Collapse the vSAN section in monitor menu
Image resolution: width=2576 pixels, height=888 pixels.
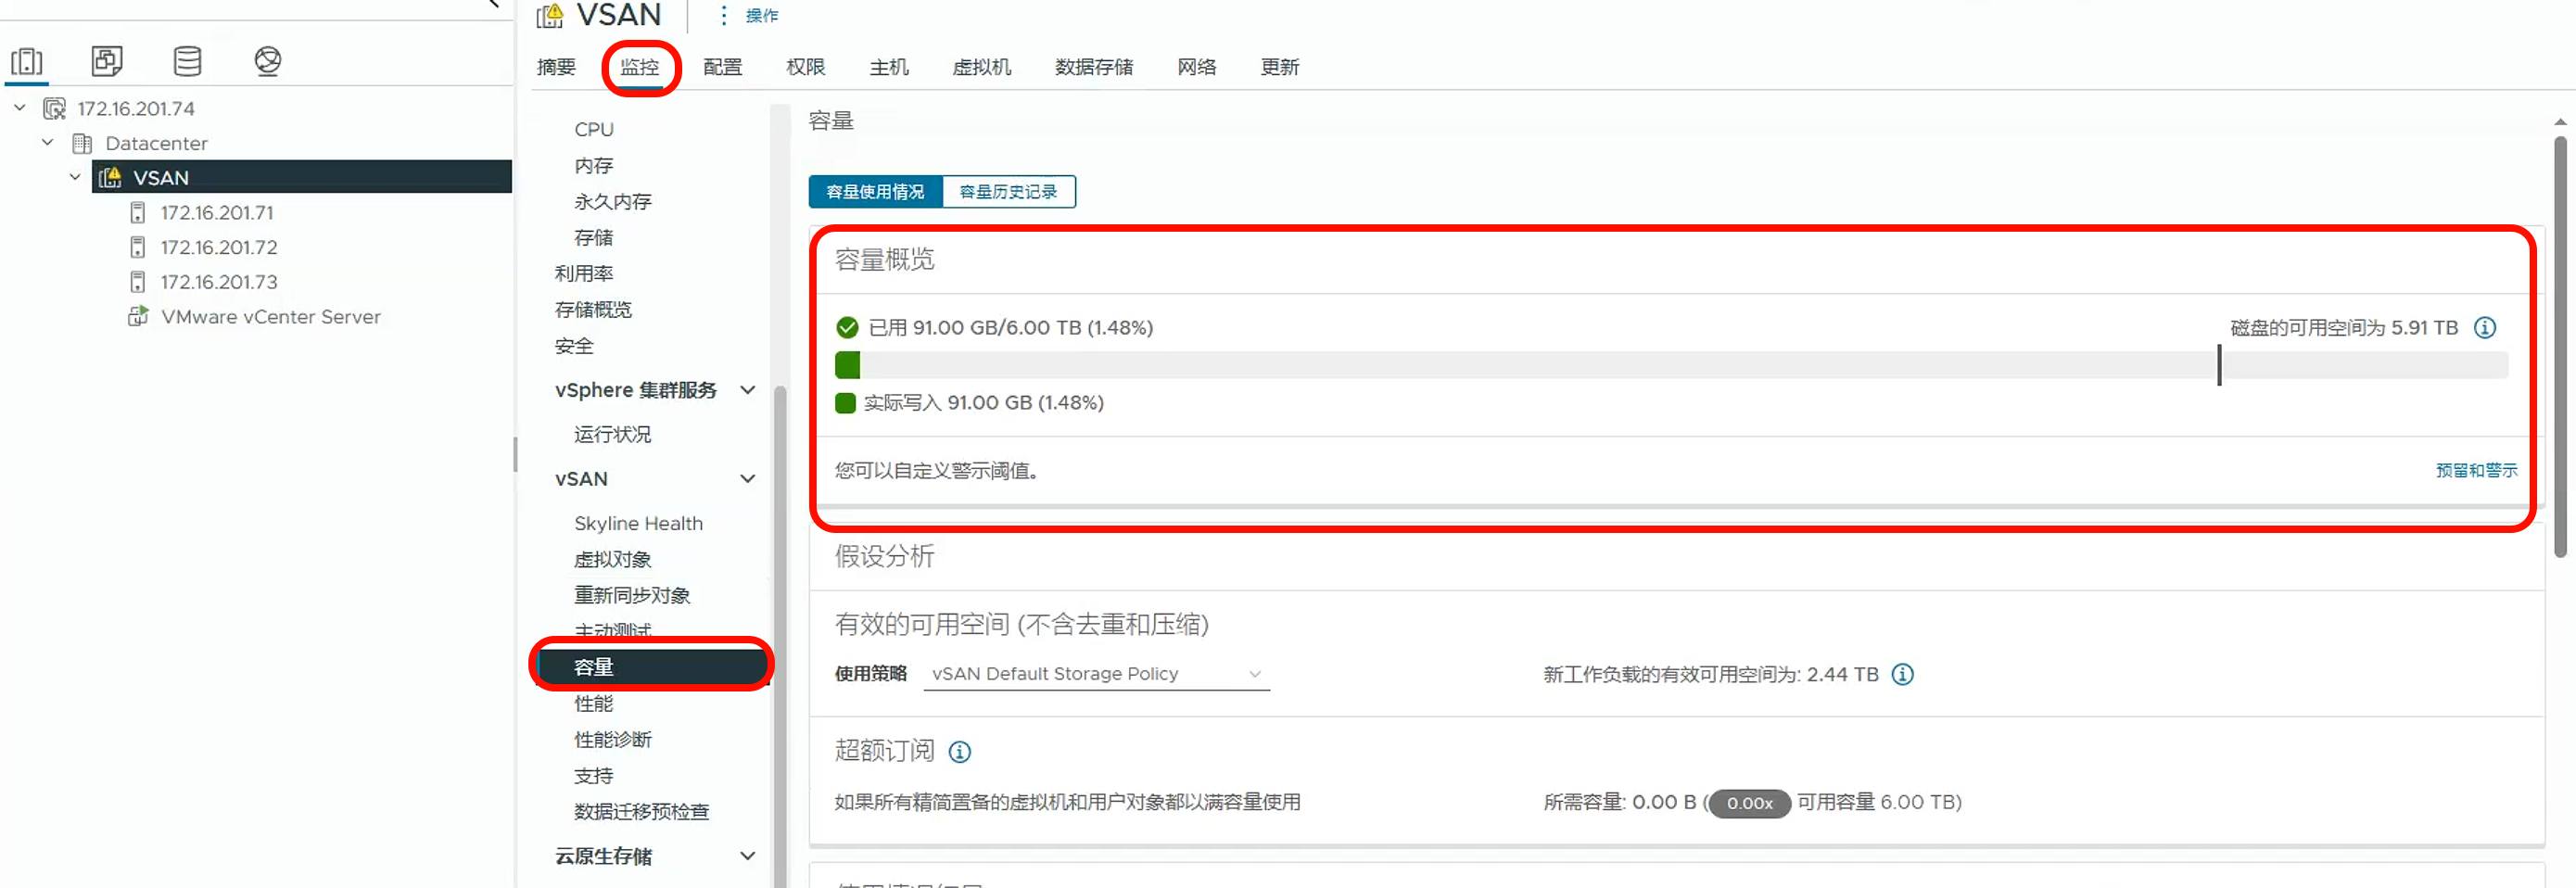coord(747,479)
